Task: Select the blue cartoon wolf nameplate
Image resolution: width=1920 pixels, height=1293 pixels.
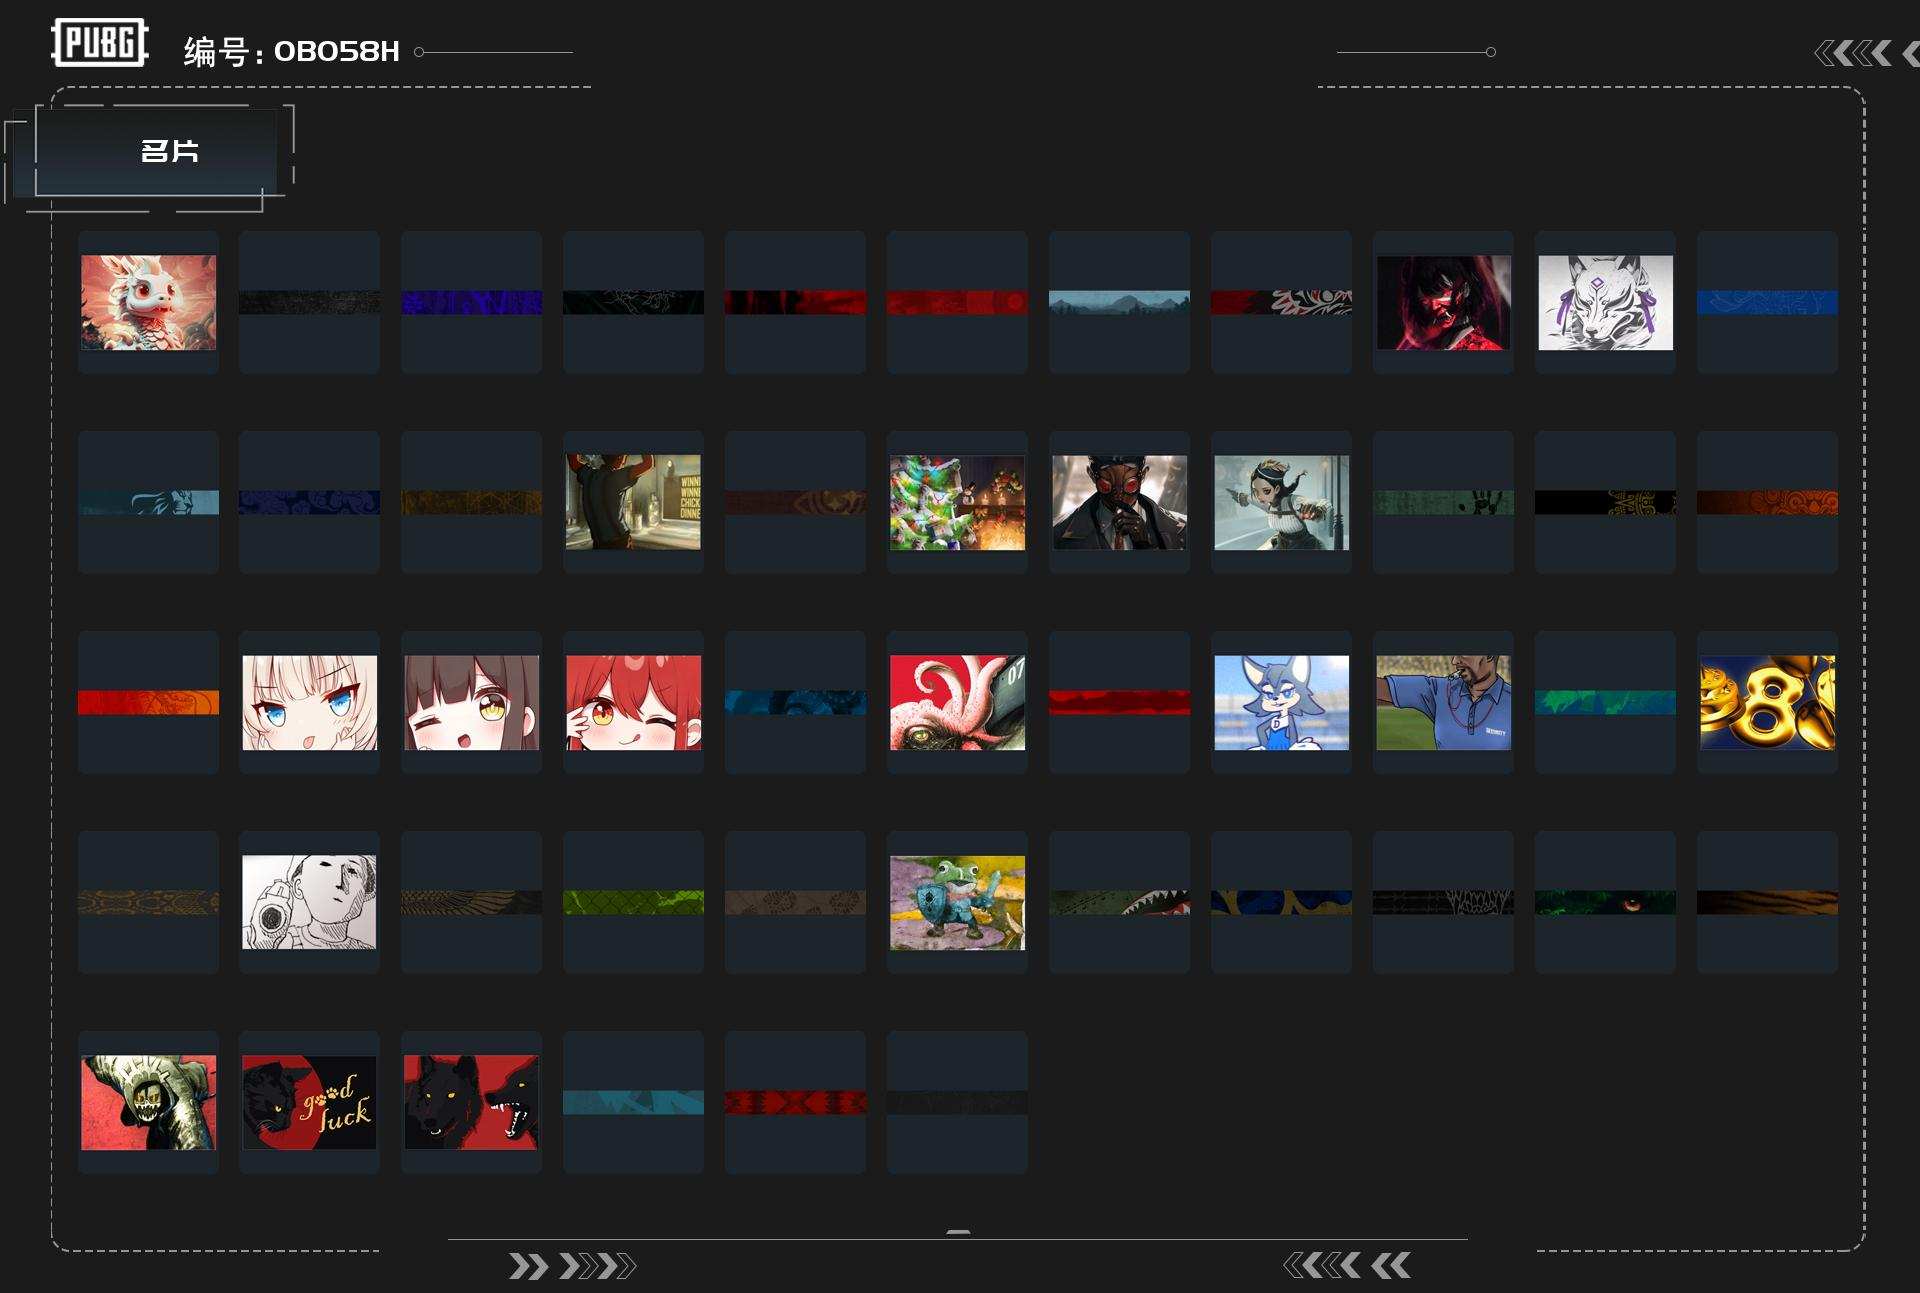Action: 1282,702
